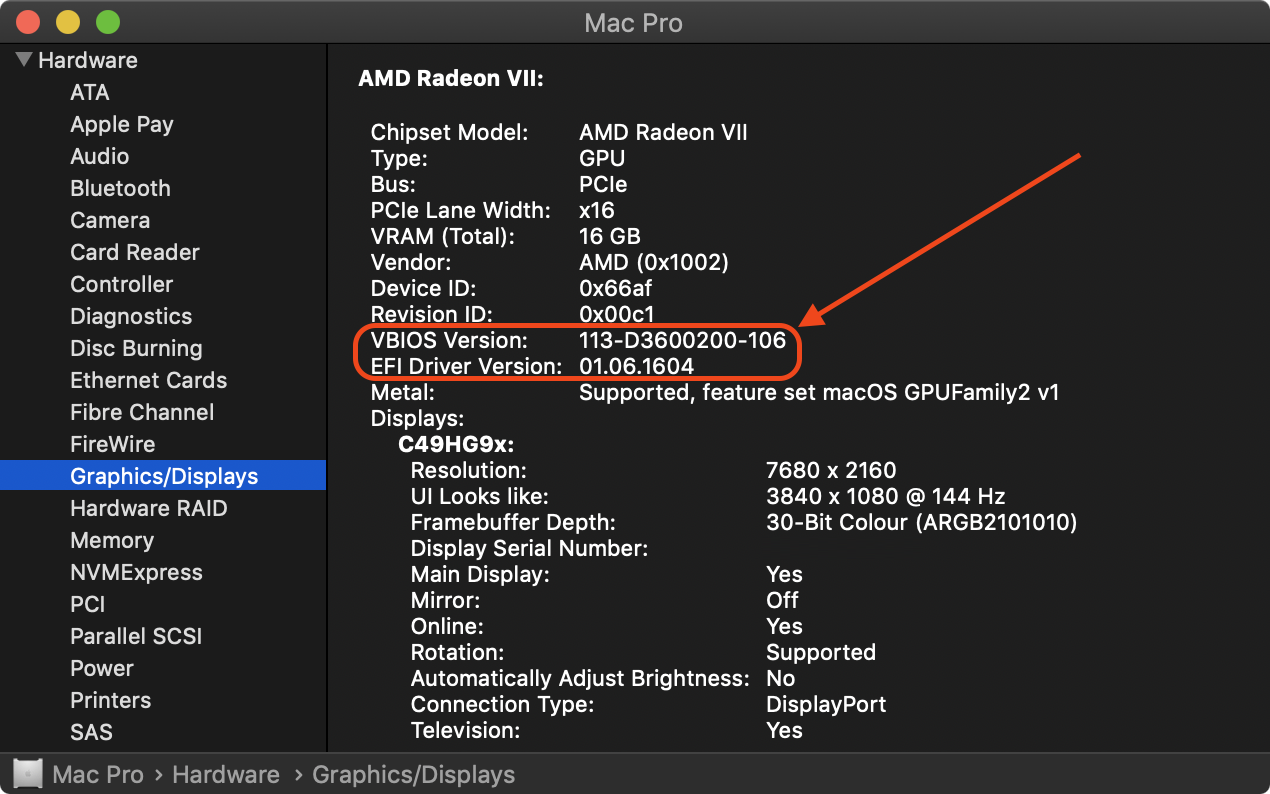Open Hardware RAID section
Screen dimensions: 1270x794
pyautogui.click(x=149, y=508)
